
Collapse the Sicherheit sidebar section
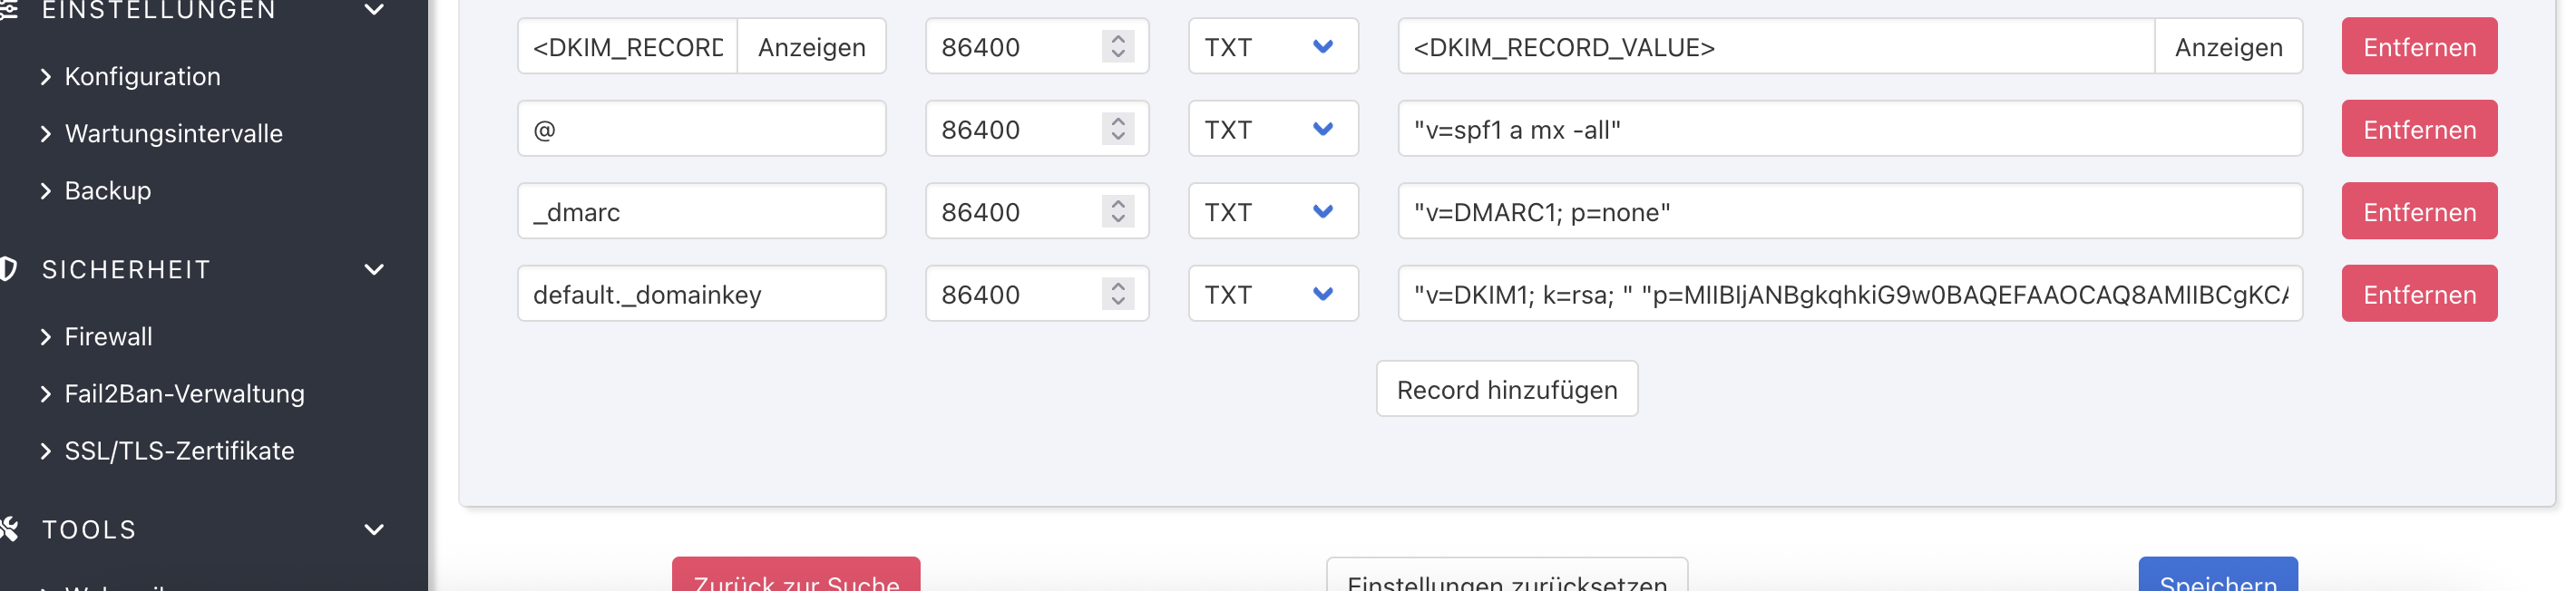(374, 269)
